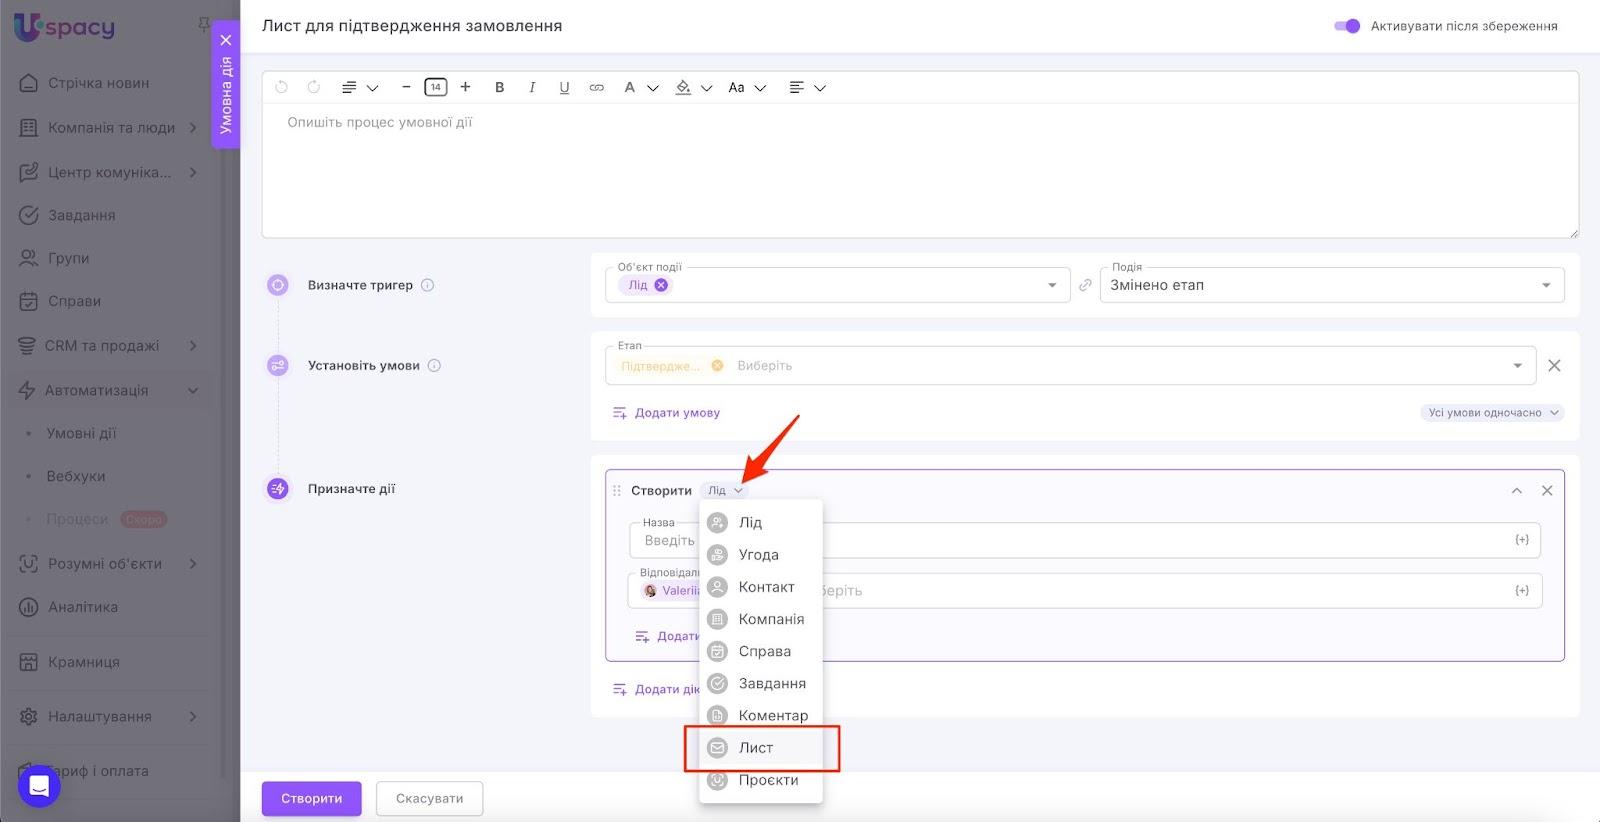Click the Скасувати button

[429, 798]
